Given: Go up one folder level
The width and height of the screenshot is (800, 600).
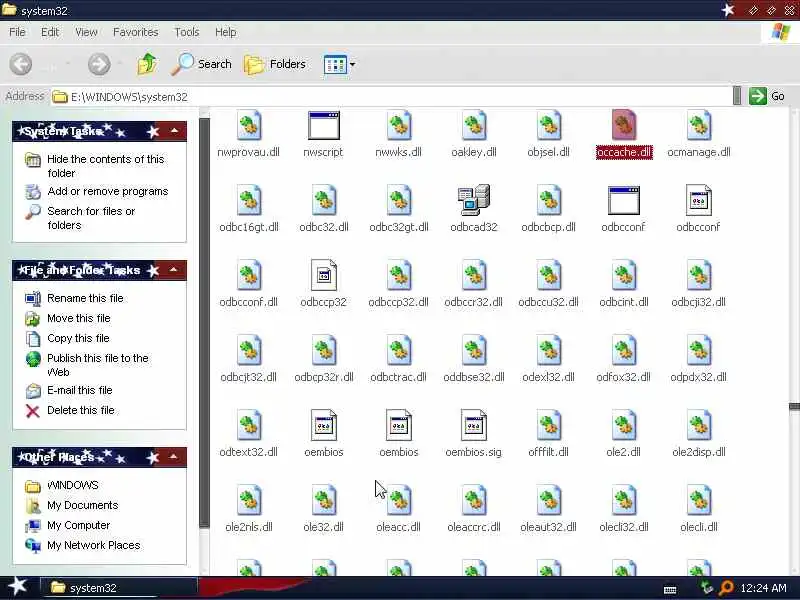Looking at the screenshot, I should 147,64.
